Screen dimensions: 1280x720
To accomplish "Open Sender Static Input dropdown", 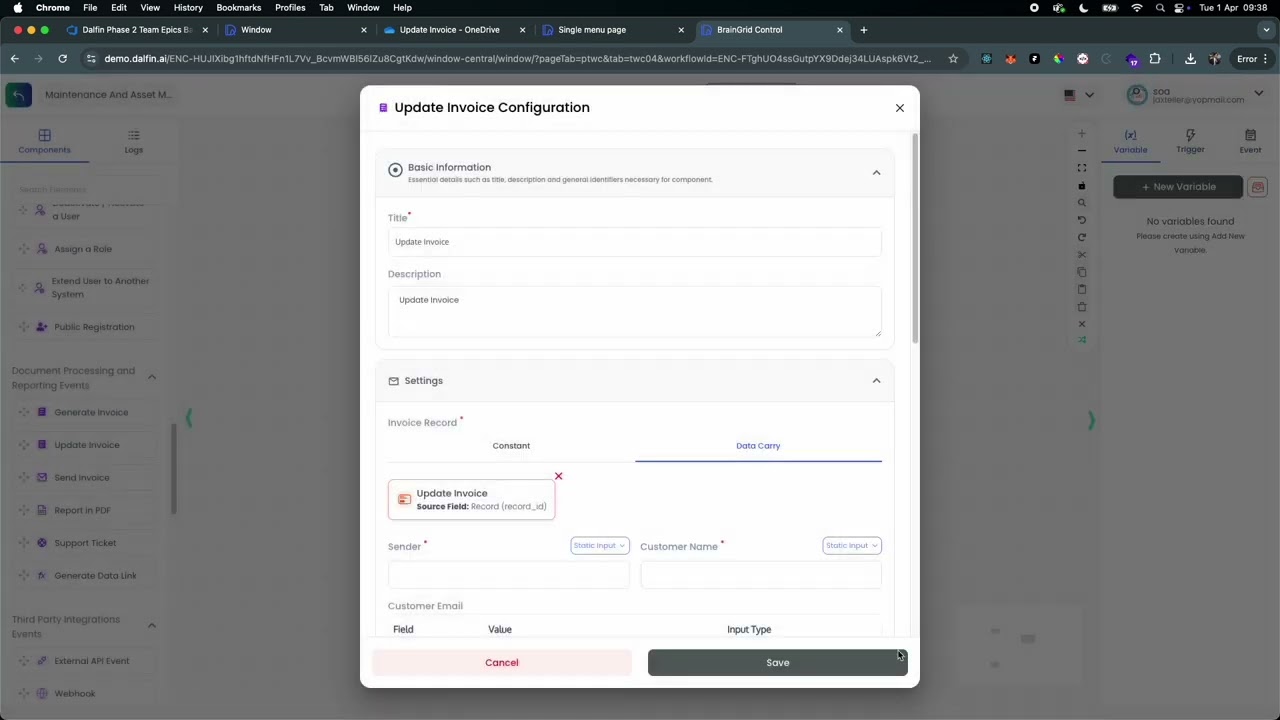I will [600, 546].
